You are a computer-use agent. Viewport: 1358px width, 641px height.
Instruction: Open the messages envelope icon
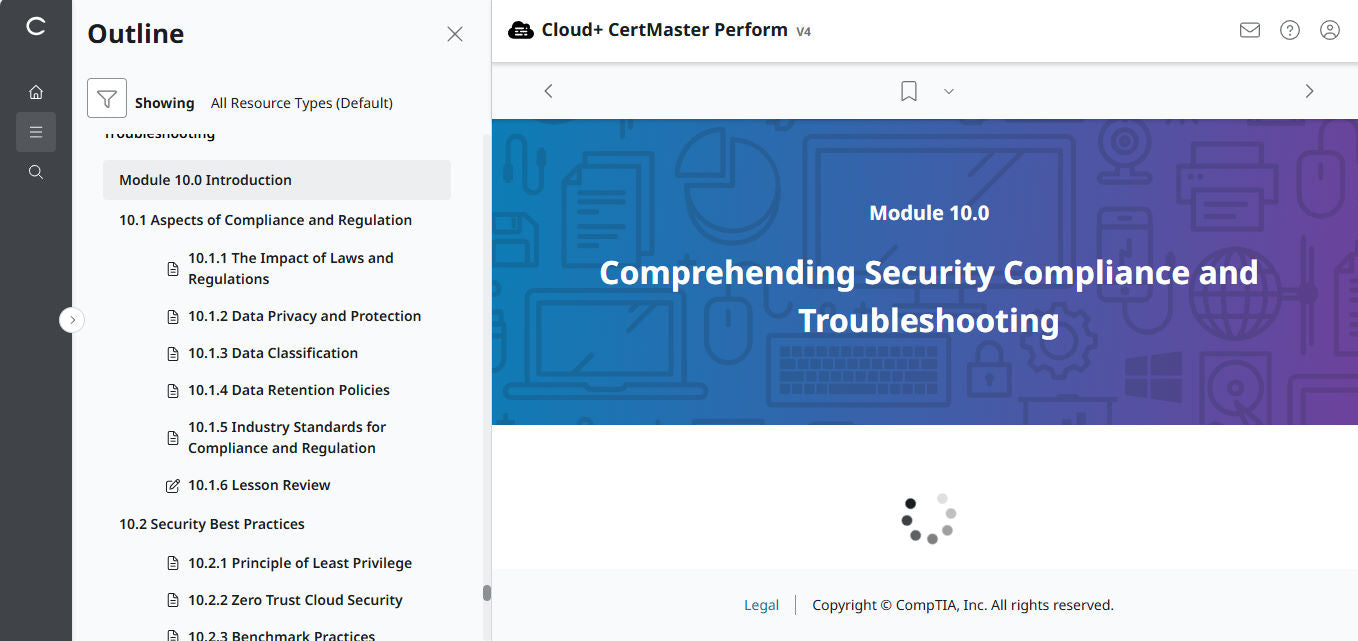click(x=1249, y=30)
